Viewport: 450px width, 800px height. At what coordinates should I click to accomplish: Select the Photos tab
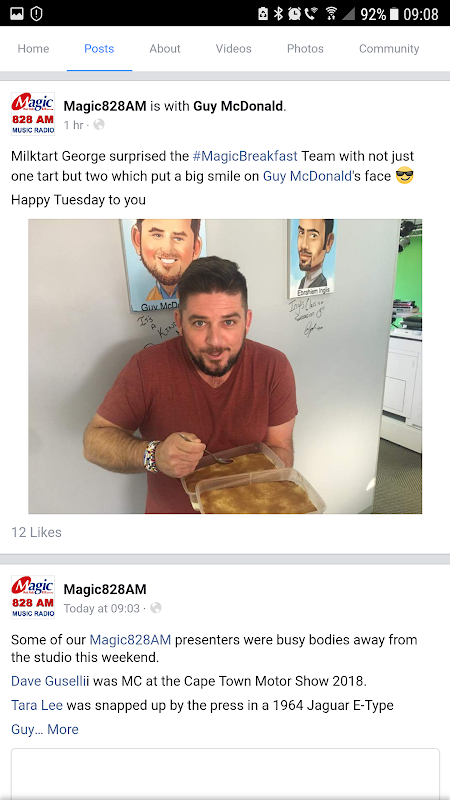(x=305, y=48)
